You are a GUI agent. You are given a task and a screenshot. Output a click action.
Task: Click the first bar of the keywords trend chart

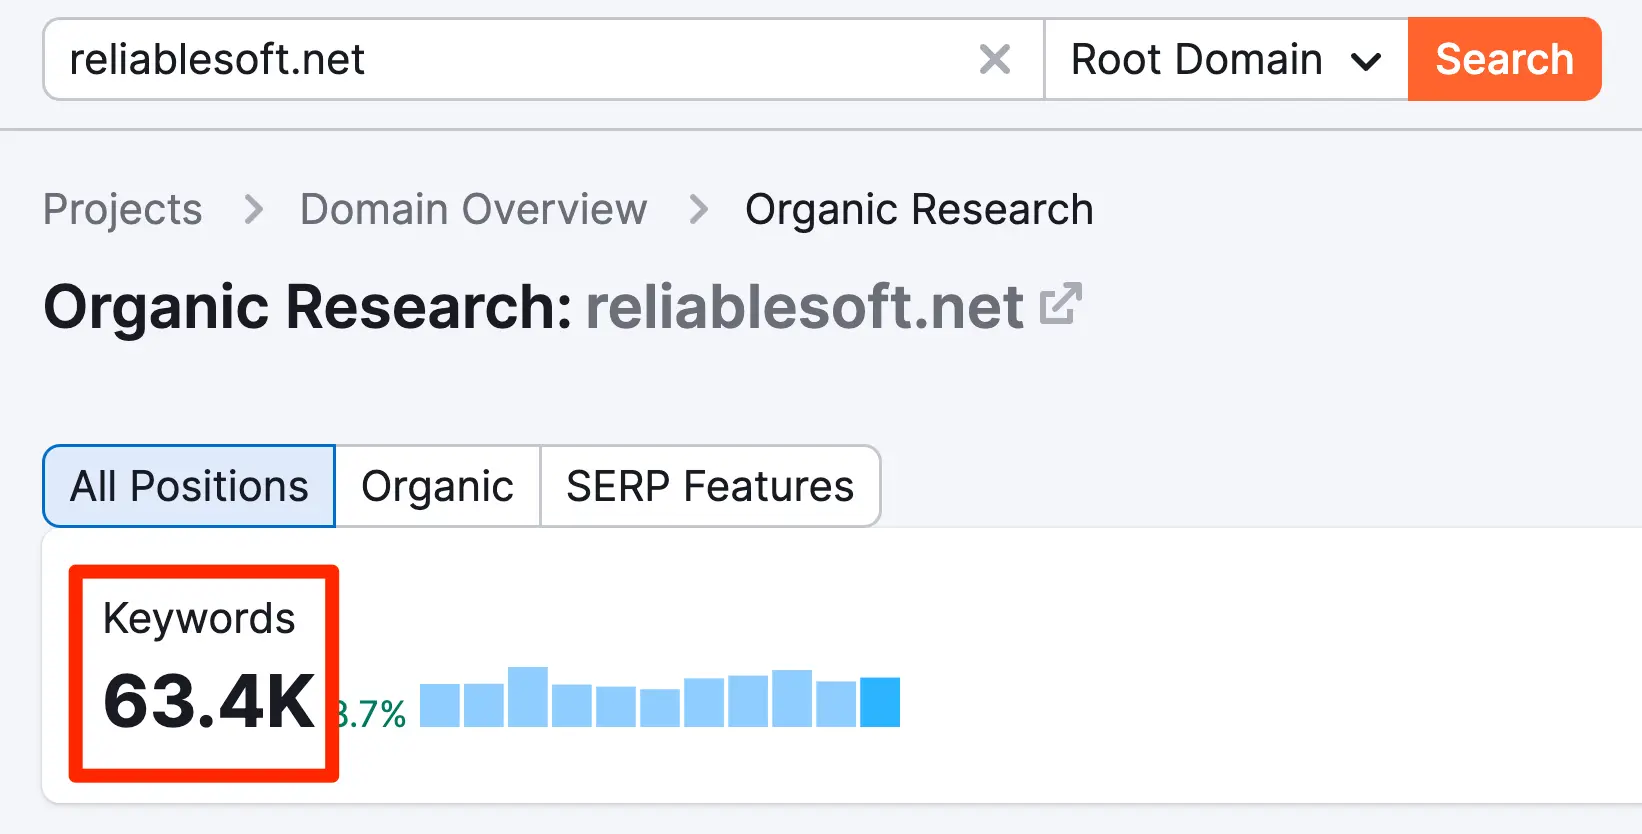[x=440, y=705]
